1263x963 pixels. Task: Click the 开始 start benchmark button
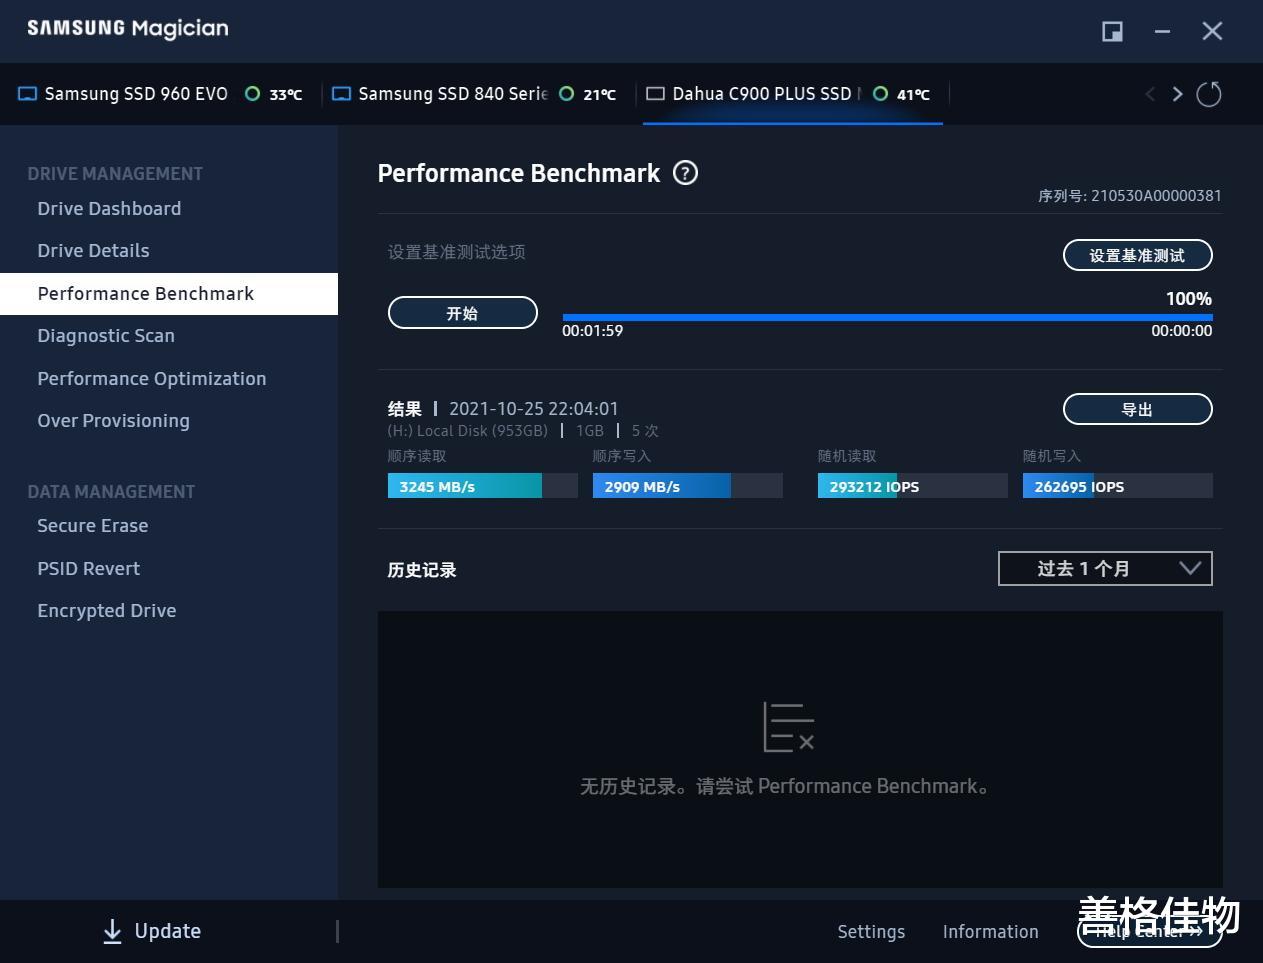462,313
